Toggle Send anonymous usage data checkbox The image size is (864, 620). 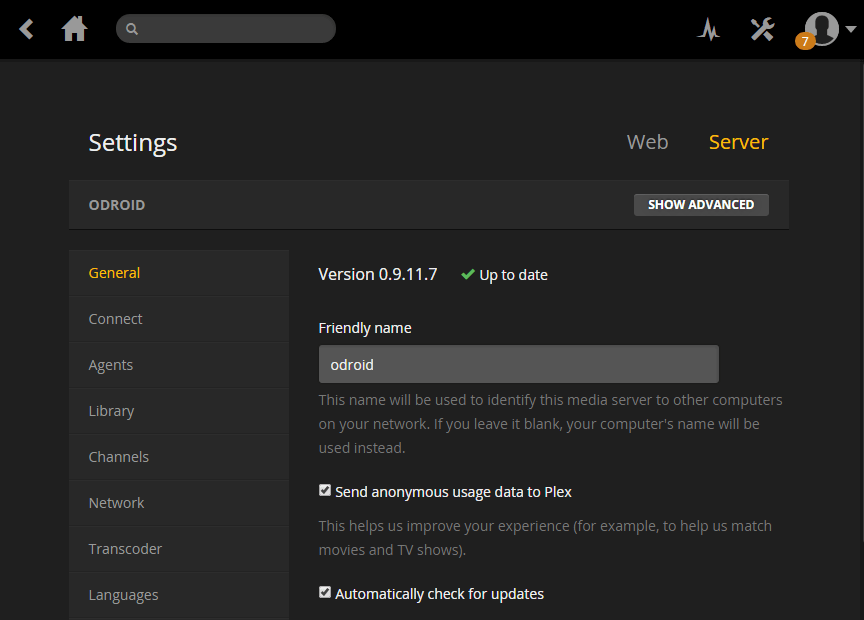[x=325, y=491]
